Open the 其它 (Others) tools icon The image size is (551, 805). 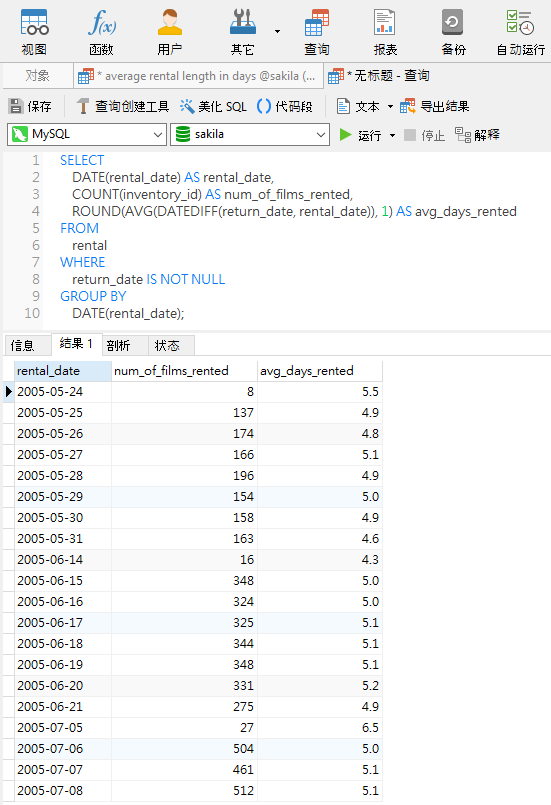click(x=242, y=32)
